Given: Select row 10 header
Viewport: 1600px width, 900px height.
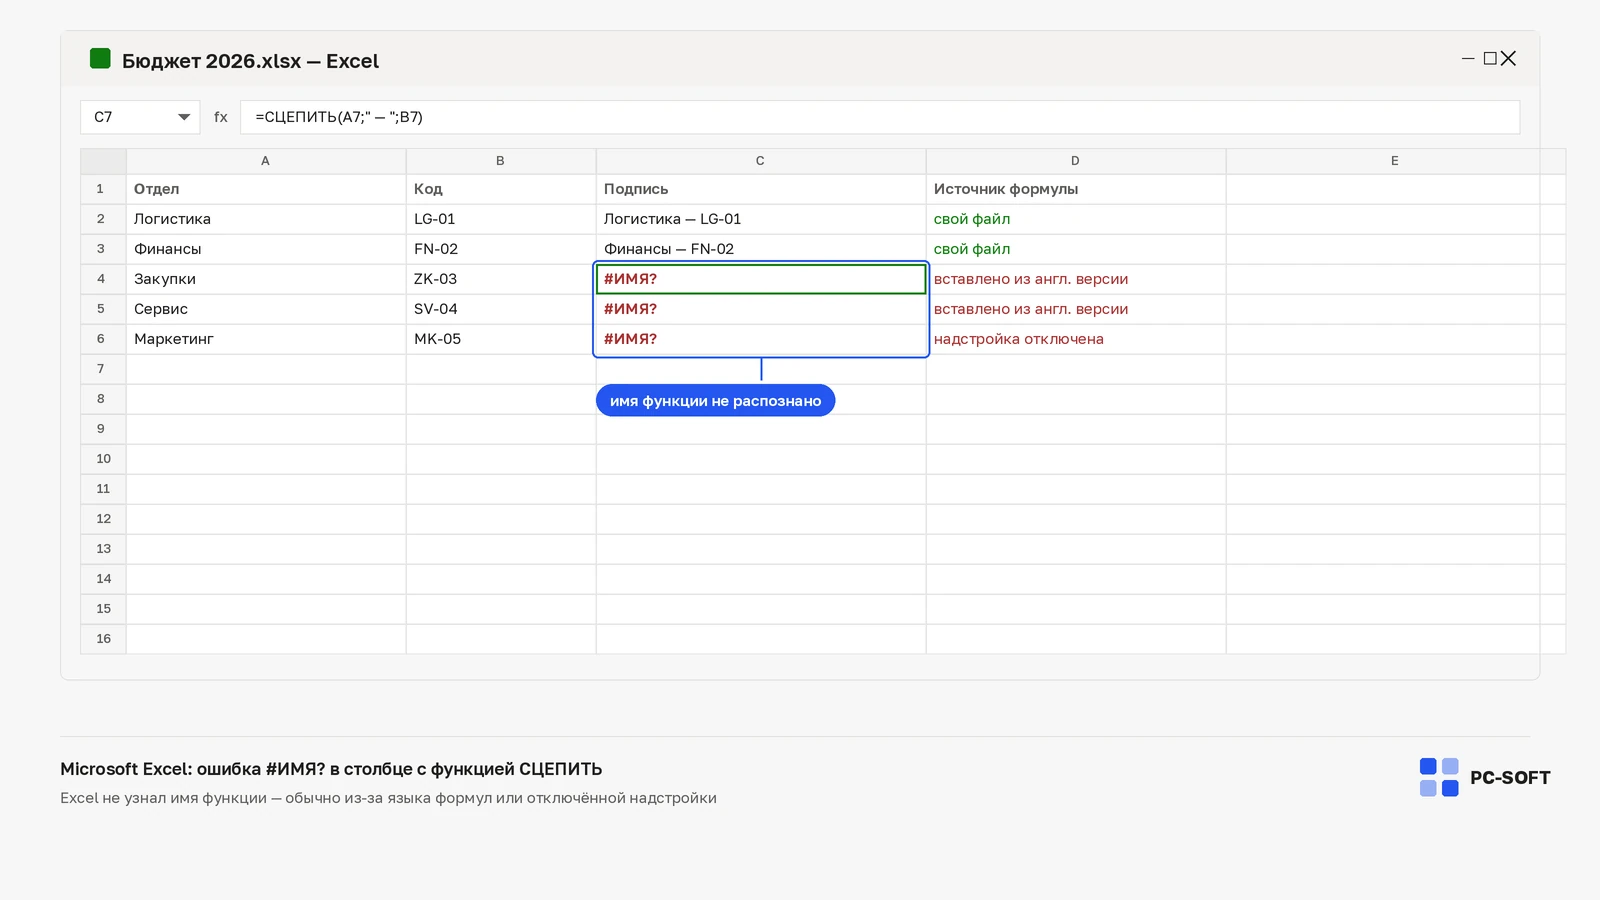Looking at the screenshot, I should [103, 459].
